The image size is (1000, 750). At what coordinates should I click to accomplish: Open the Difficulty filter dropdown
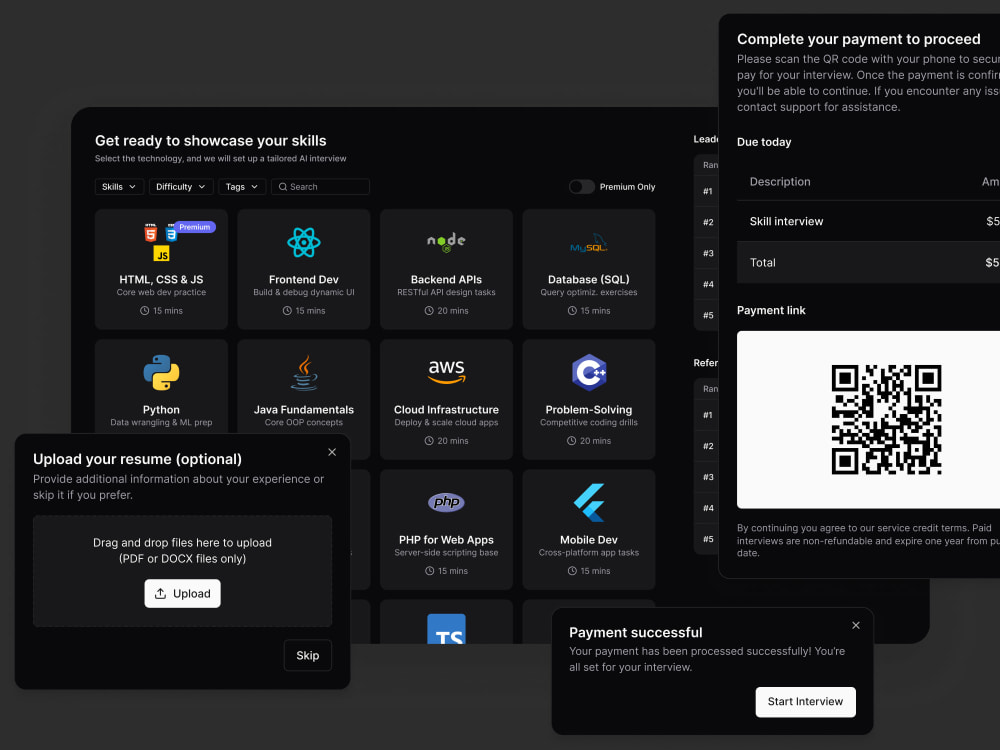point(181,187)
